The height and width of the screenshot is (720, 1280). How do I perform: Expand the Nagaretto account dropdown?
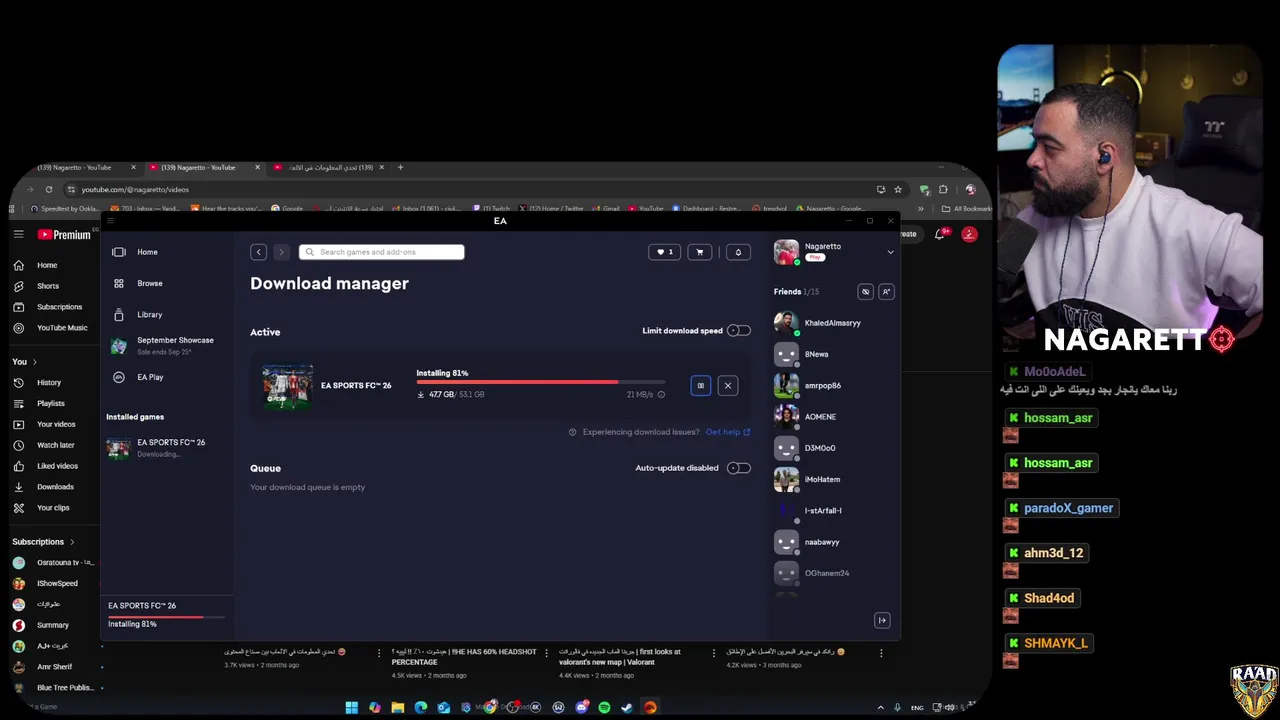point(890,252)
